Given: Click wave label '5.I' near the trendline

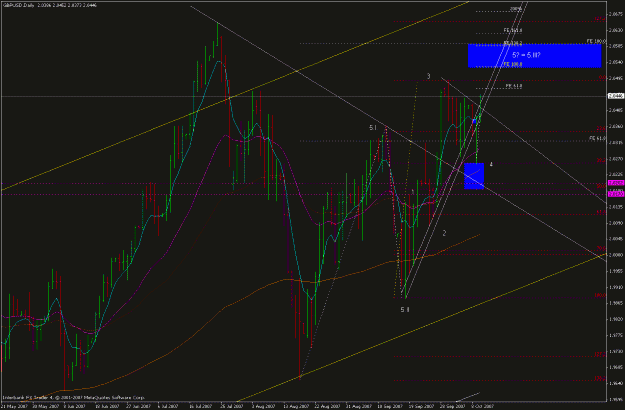Looking at the screenshot, I should tap(373, 128).
